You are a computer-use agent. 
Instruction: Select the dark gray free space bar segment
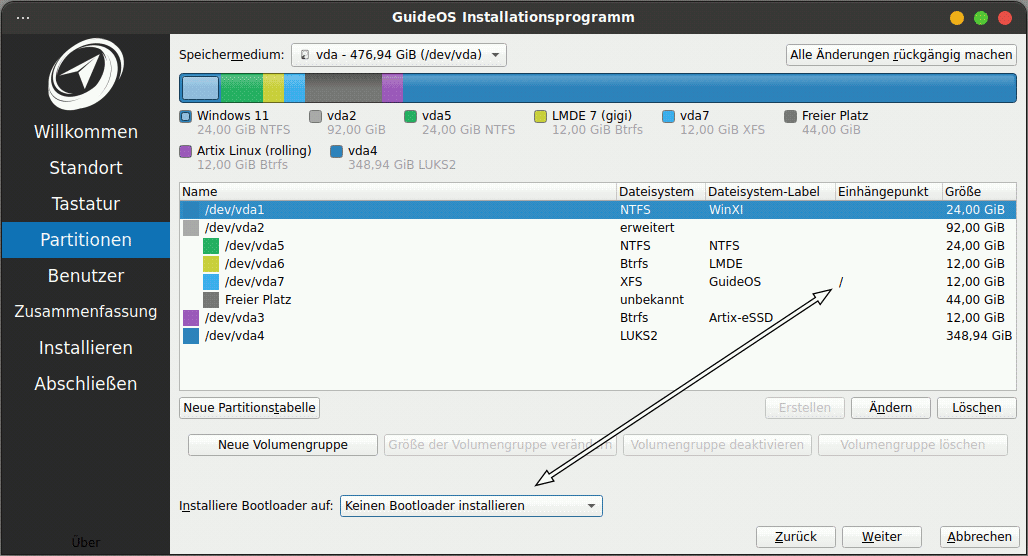344,88
